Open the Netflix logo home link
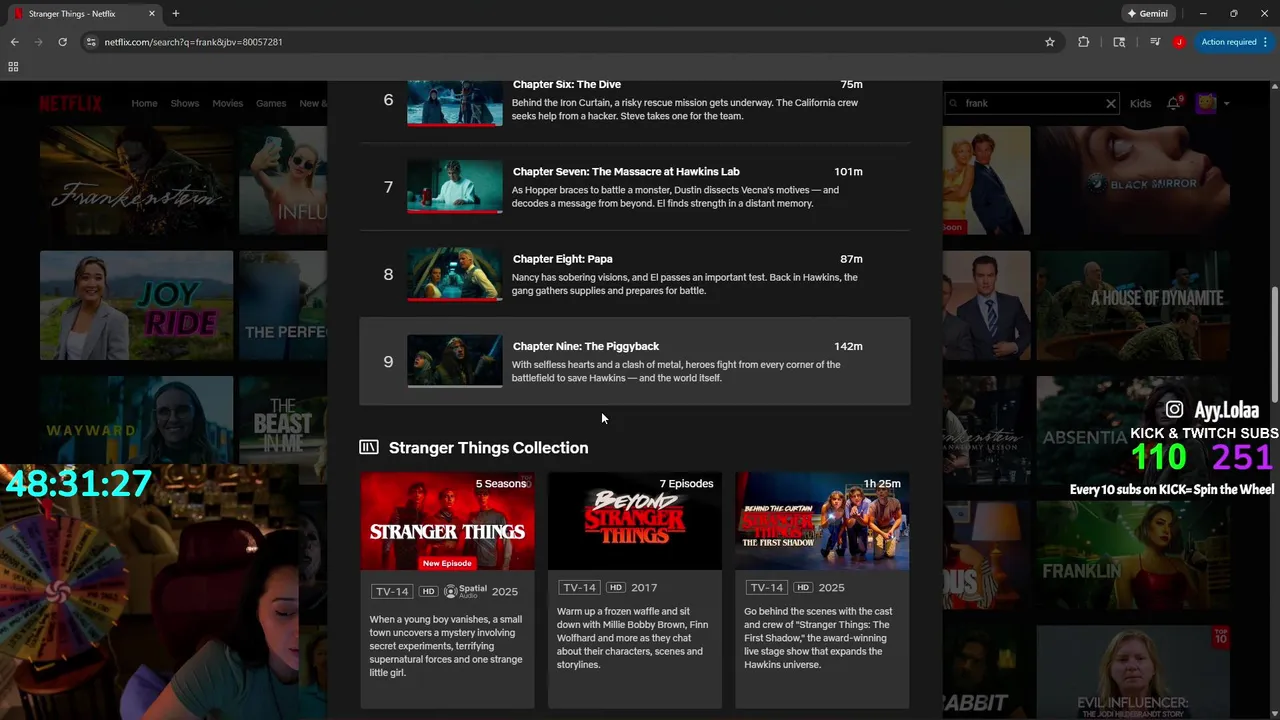This screenshot has height=720, width=1280. pos(71,103)
